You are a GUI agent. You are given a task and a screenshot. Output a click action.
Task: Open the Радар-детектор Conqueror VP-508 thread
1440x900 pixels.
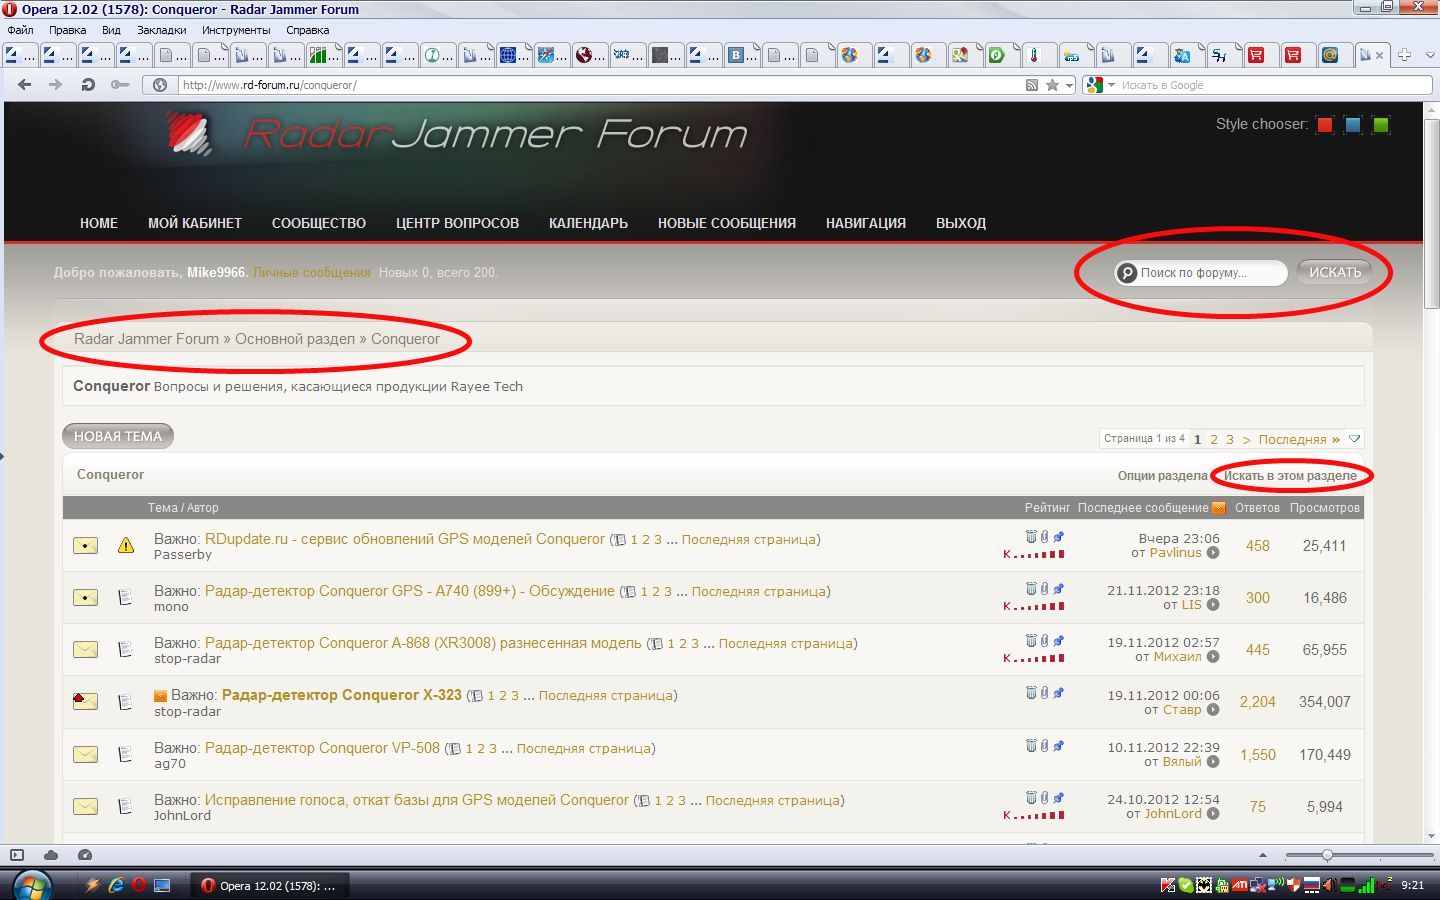(x=322, y=748)
